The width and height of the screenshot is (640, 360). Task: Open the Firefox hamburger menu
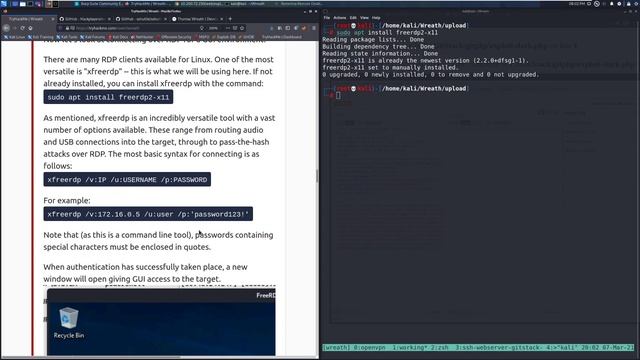click(x=313, y=28)
